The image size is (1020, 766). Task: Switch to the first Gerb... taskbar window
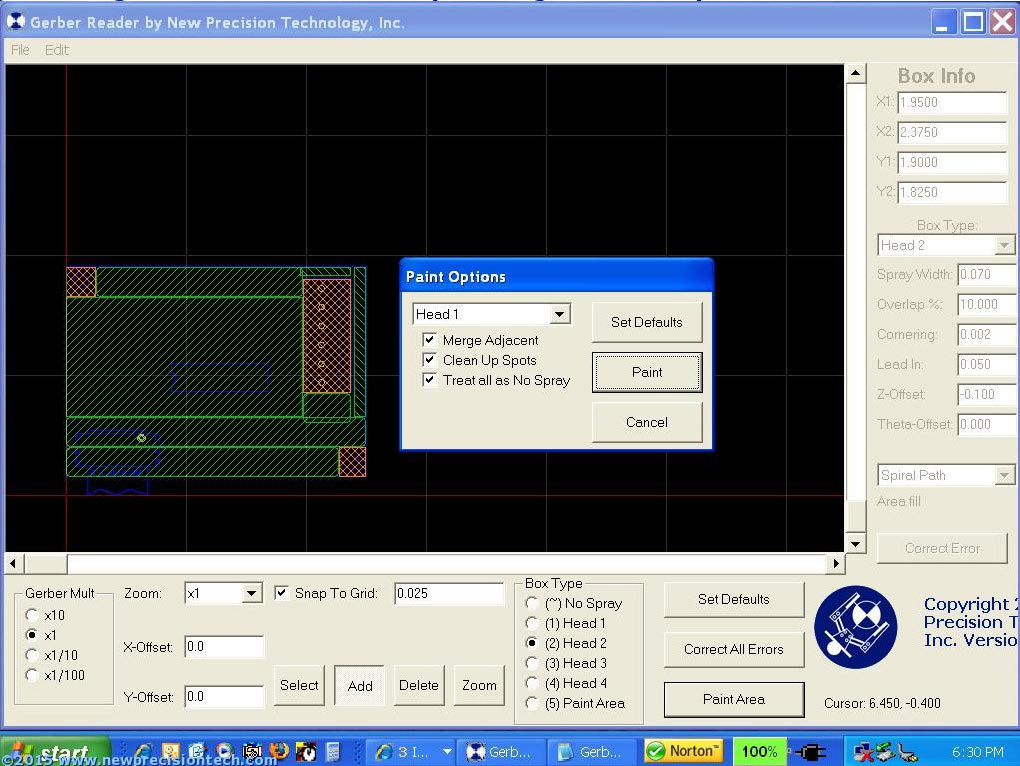[x=500, y=752]
